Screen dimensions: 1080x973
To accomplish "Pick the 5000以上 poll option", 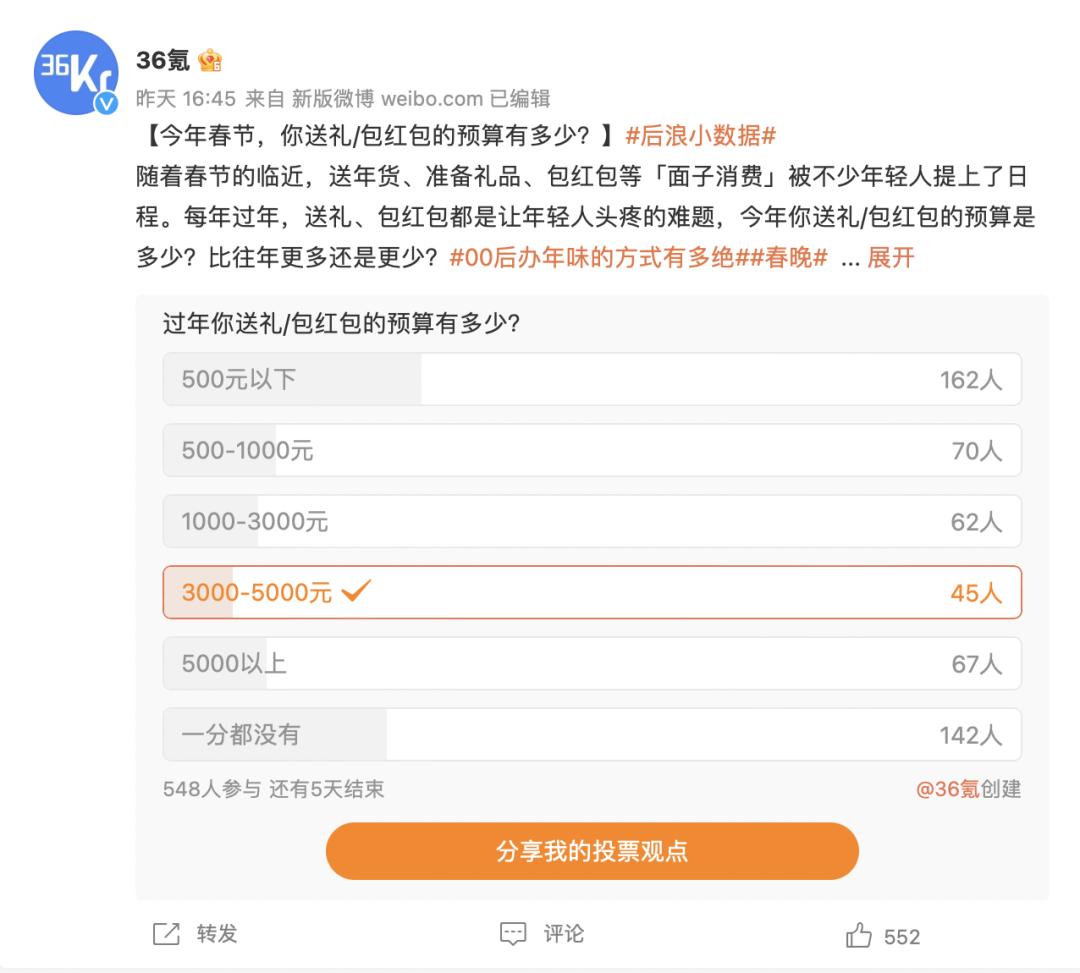I will click(x=592, y=663).
